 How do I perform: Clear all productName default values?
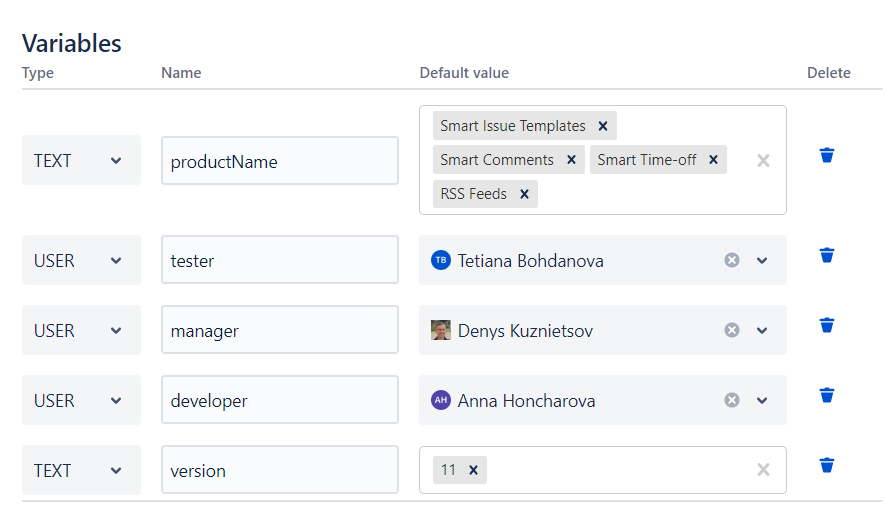[763, 160]
